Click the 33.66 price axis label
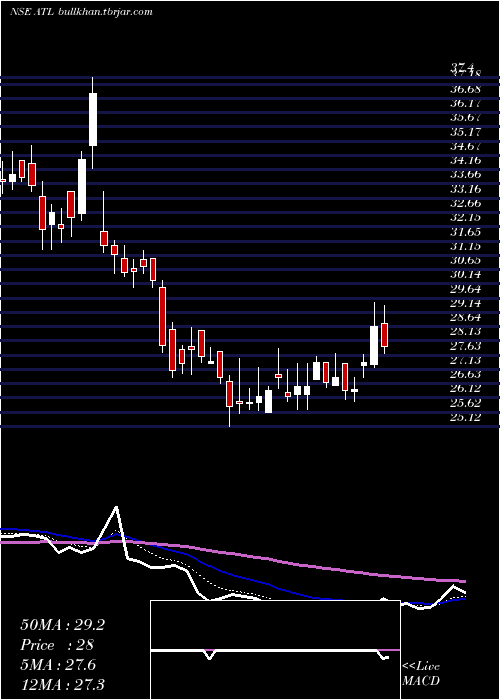 click(465, 175)
